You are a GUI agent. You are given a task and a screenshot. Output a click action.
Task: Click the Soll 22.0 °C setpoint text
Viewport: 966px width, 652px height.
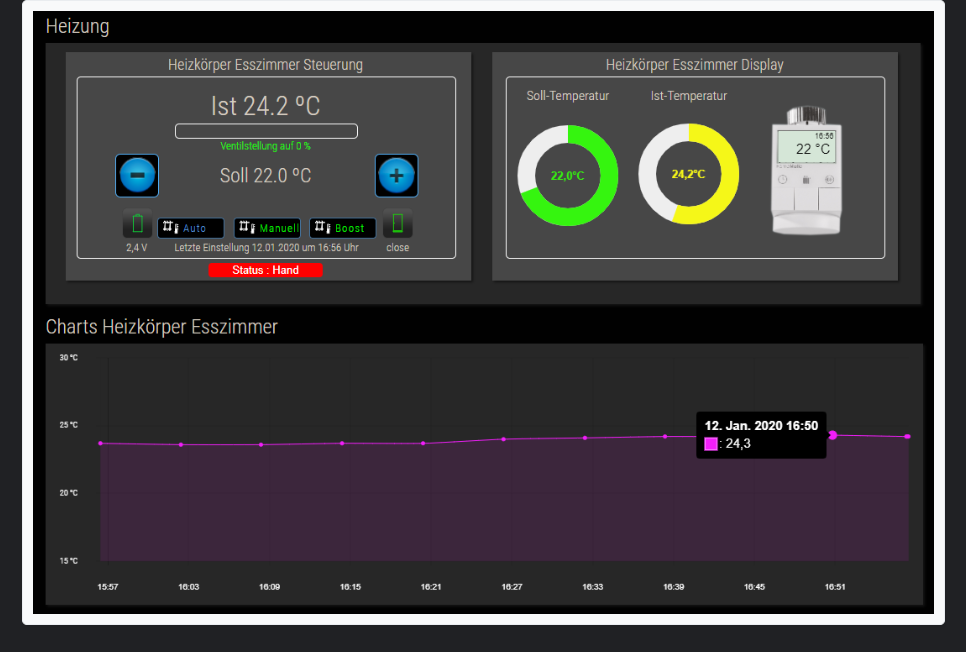(266, 176)
